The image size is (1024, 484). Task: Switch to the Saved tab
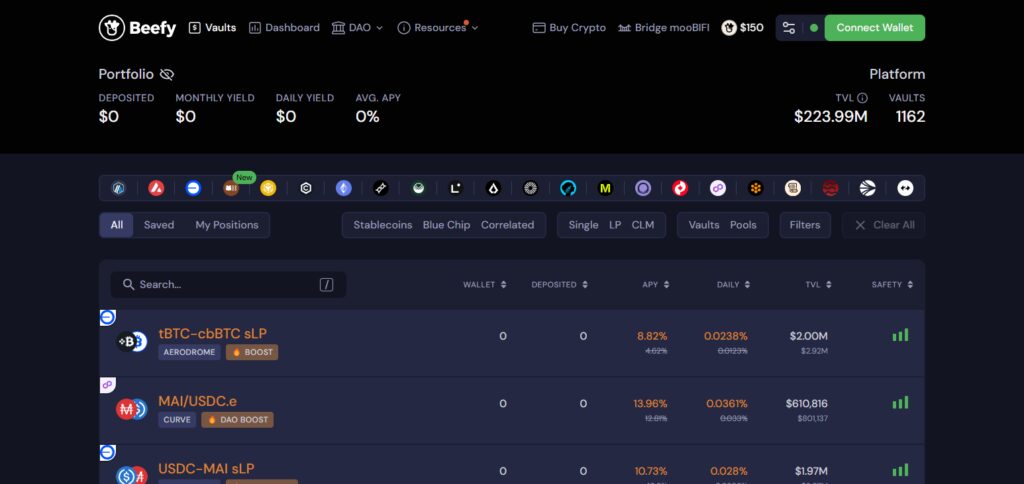pyautogui.click(x=159, y=225)
